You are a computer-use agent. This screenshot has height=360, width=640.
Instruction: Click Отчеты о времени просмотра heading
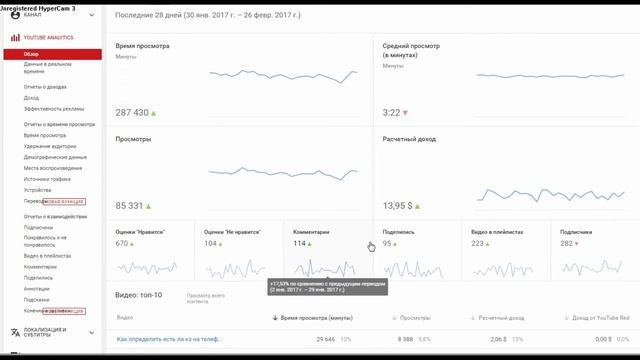pos(59,124)
